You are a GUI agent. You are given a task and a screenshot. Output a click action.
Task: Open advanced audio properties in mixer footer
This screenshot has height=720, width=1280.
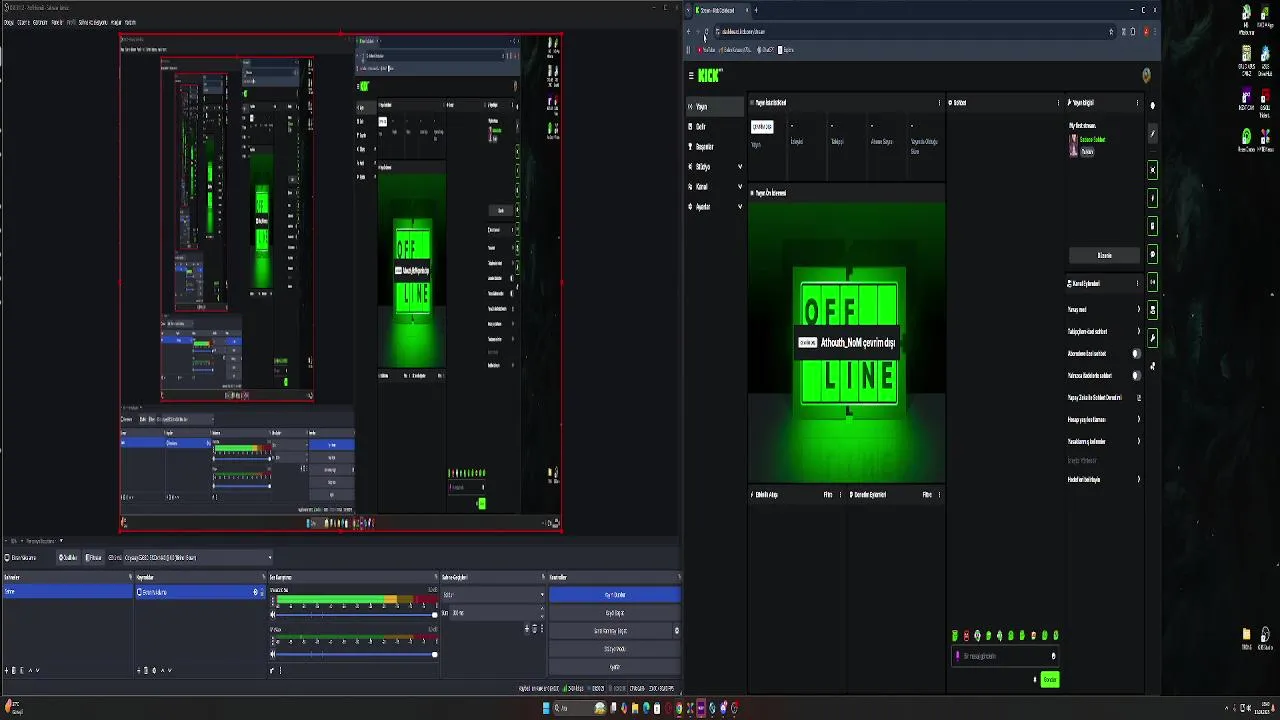(273, 670)
